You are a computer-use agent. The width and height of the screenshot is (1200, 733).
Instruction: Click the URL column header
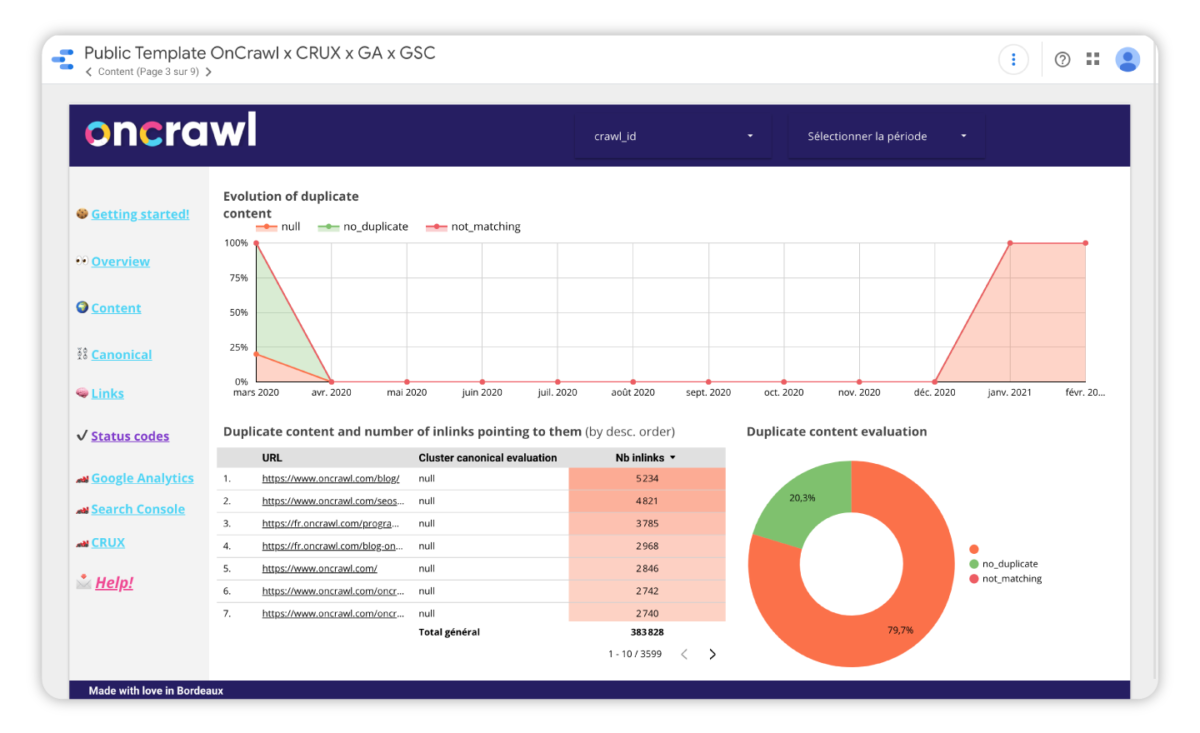tap(272, 458)
